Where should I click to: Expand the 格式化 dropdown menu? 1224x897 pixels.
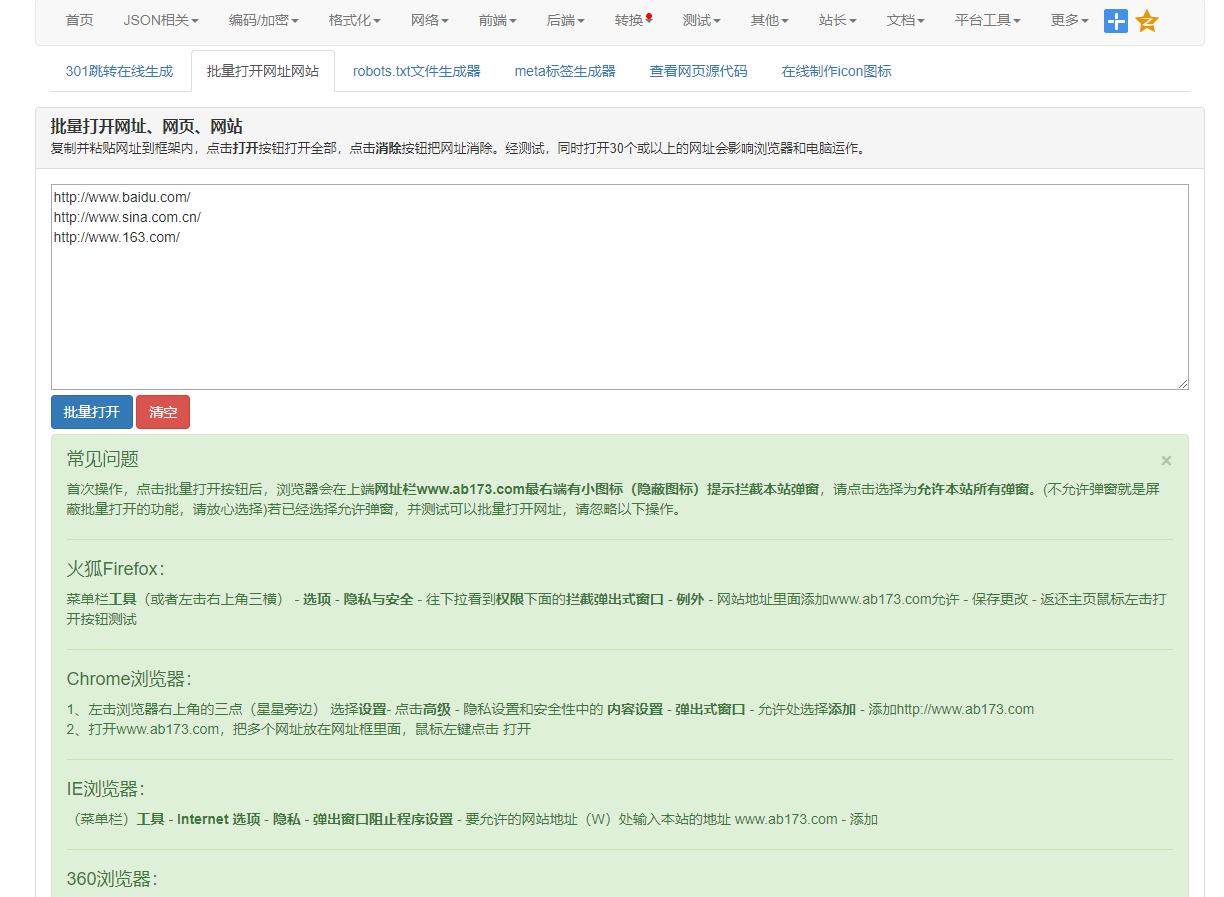[354, 20]
